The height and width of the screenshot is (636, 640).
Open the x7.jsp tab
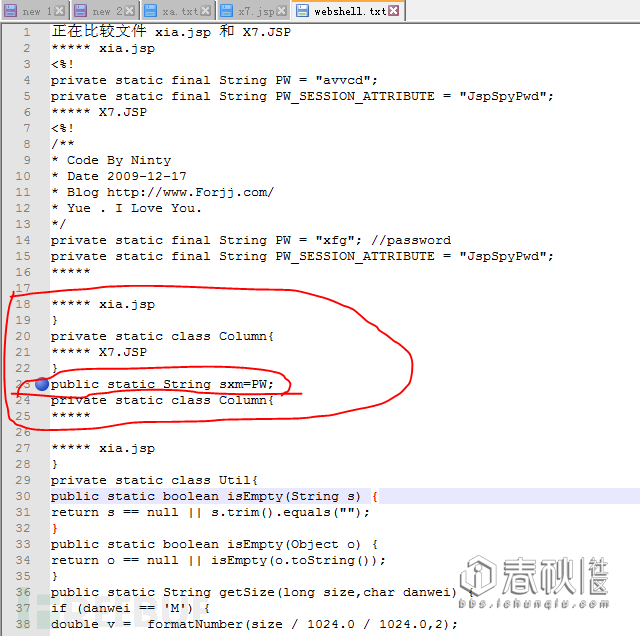[253, 11]
